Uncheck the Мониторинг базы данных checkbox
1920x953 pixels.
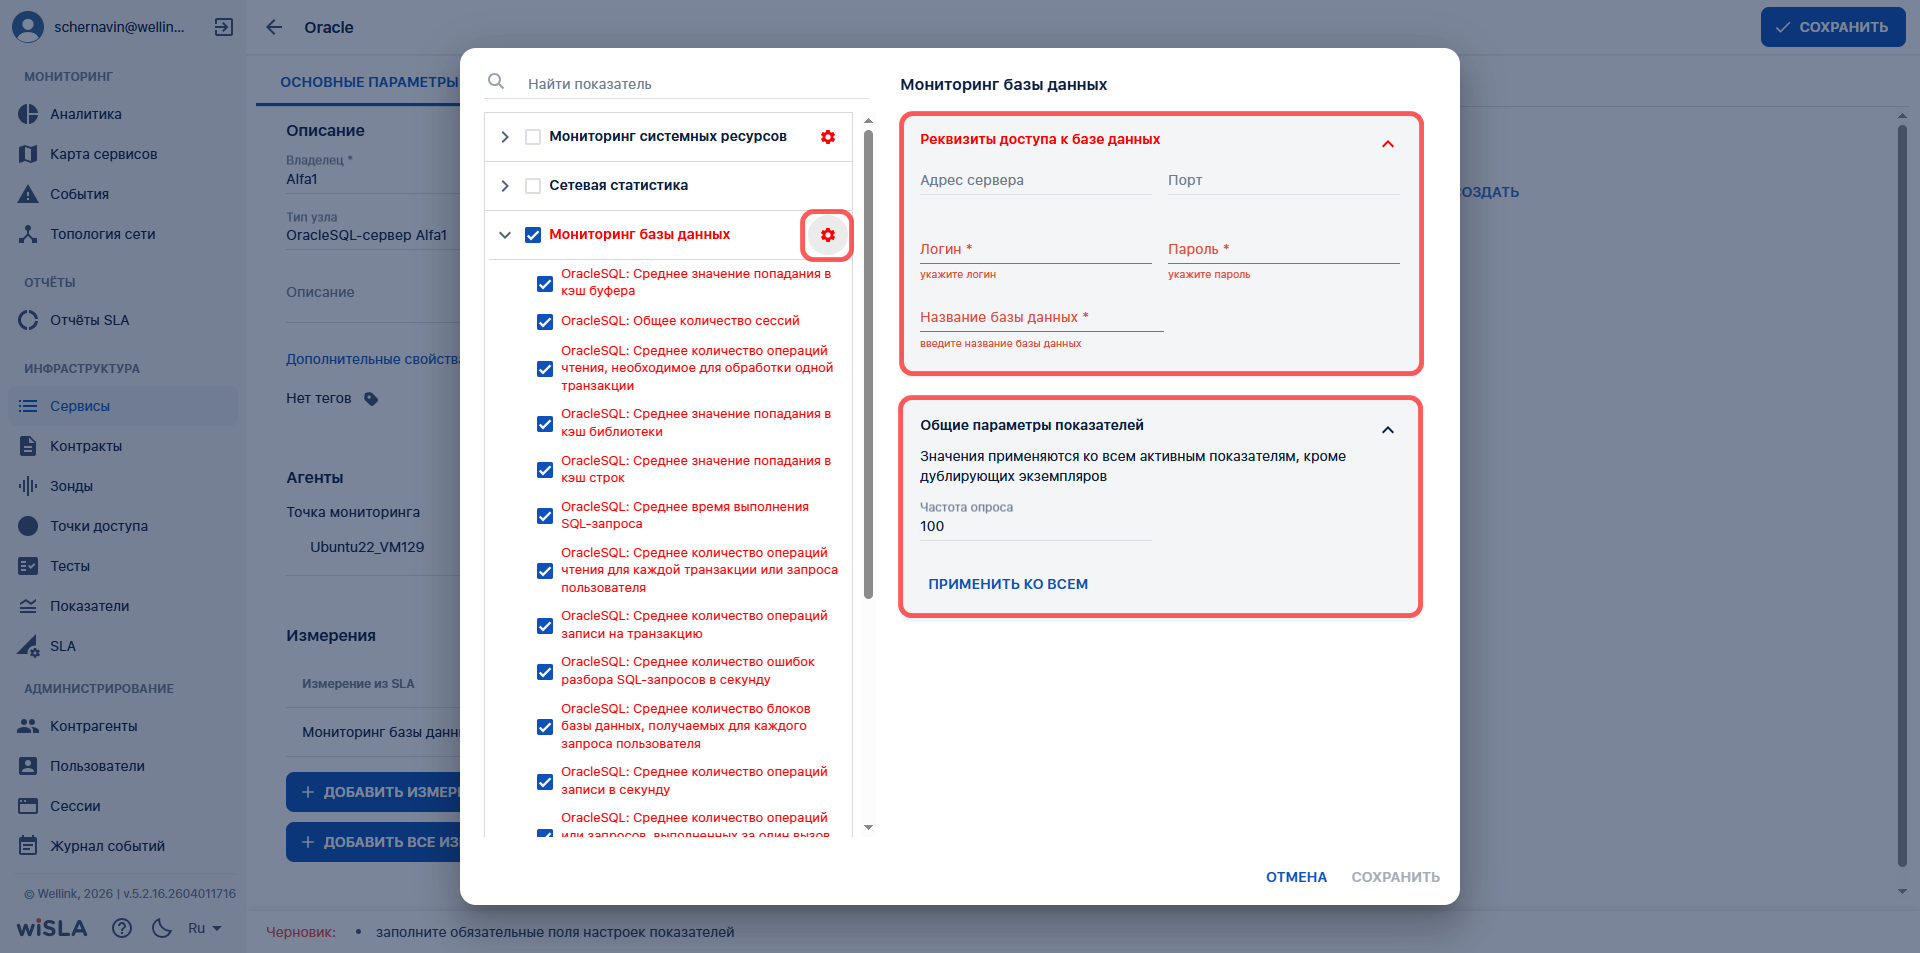pos(533,235)
